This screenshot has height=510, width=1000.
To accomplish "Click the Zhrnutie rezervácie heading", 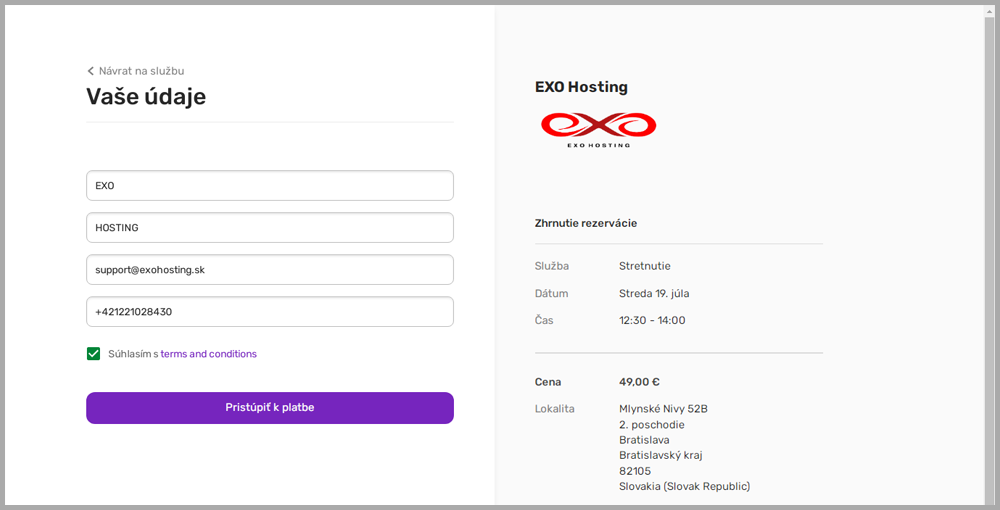I will [585, 223].
